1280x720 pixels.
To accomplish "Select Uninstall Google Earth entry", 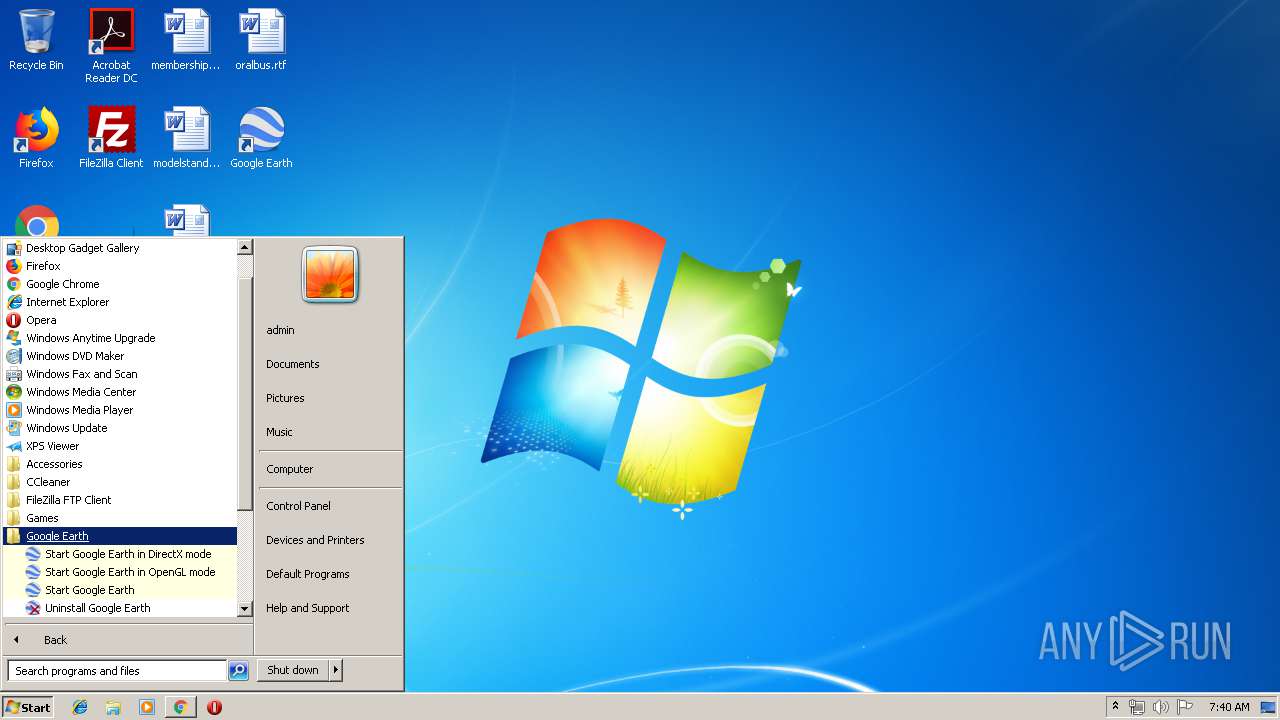I will (120, 608).
